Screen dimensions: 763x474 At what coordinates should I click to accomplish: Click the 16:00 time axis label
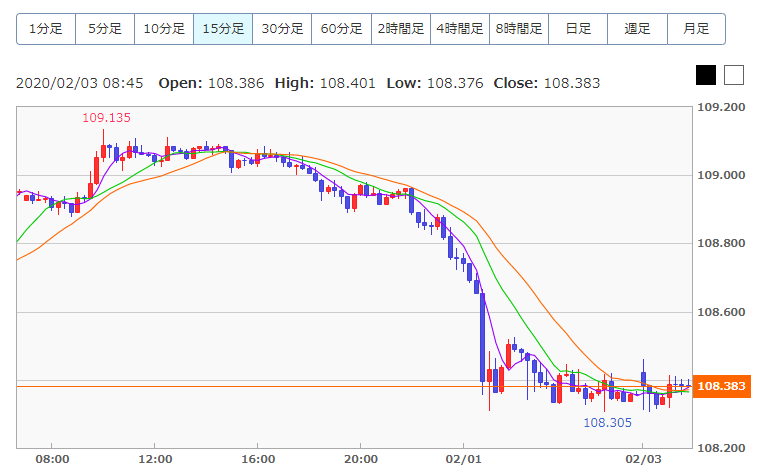(x=258, y=459)
